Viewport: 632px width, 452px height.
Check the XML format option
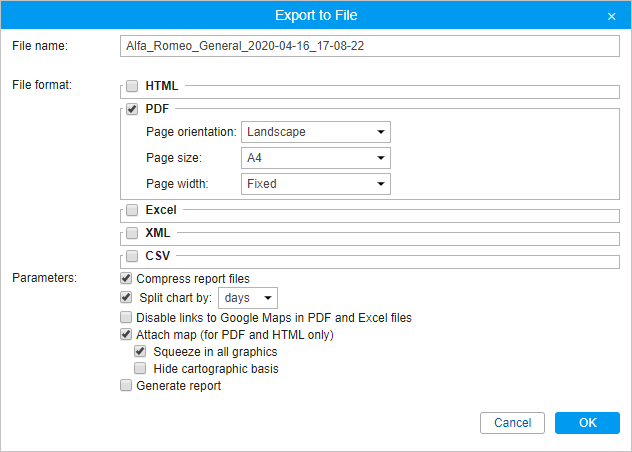pos(132,233)
